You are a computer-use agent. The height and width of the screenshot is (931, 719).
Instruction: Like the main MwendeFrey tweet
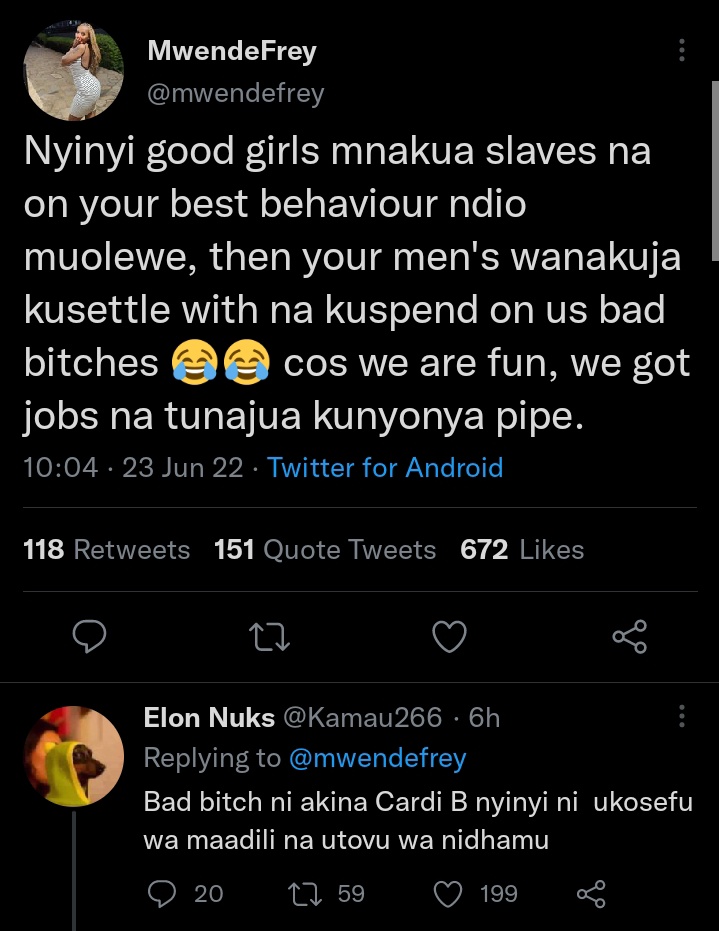pyautogui.click(x=449, y=635)
